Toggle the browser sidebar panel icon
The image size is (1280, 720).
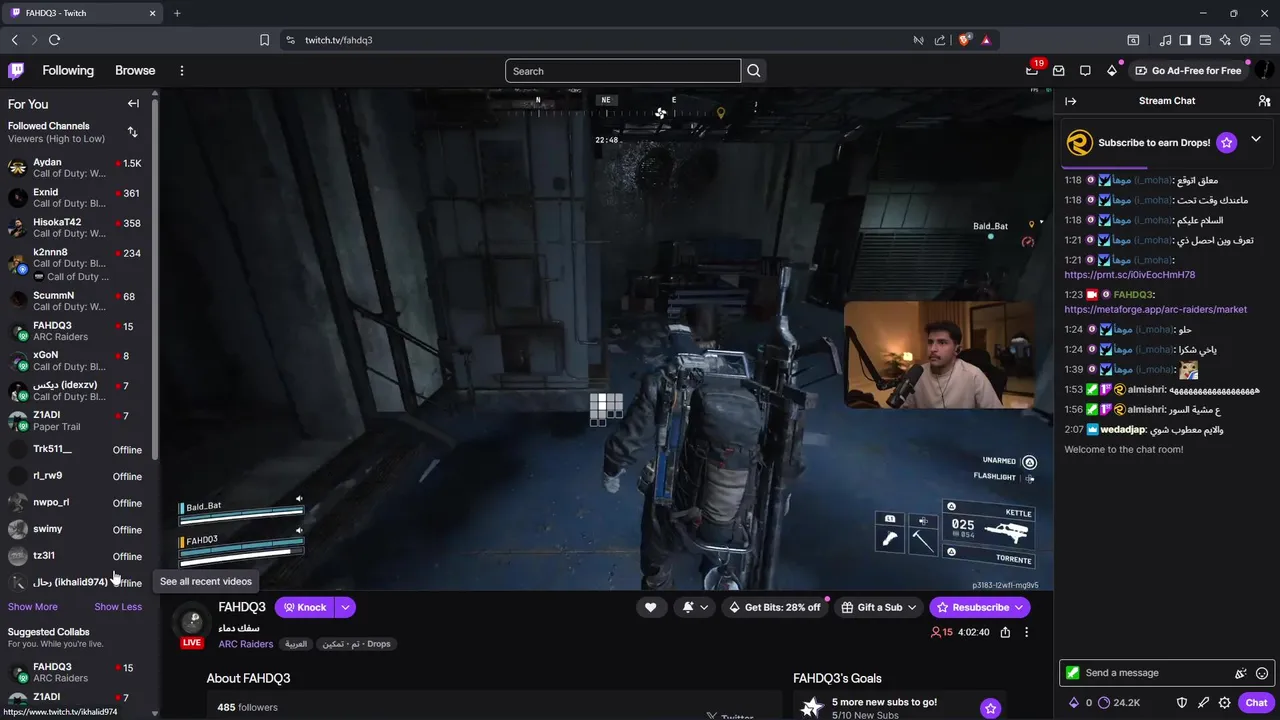tap(1185, 40)
